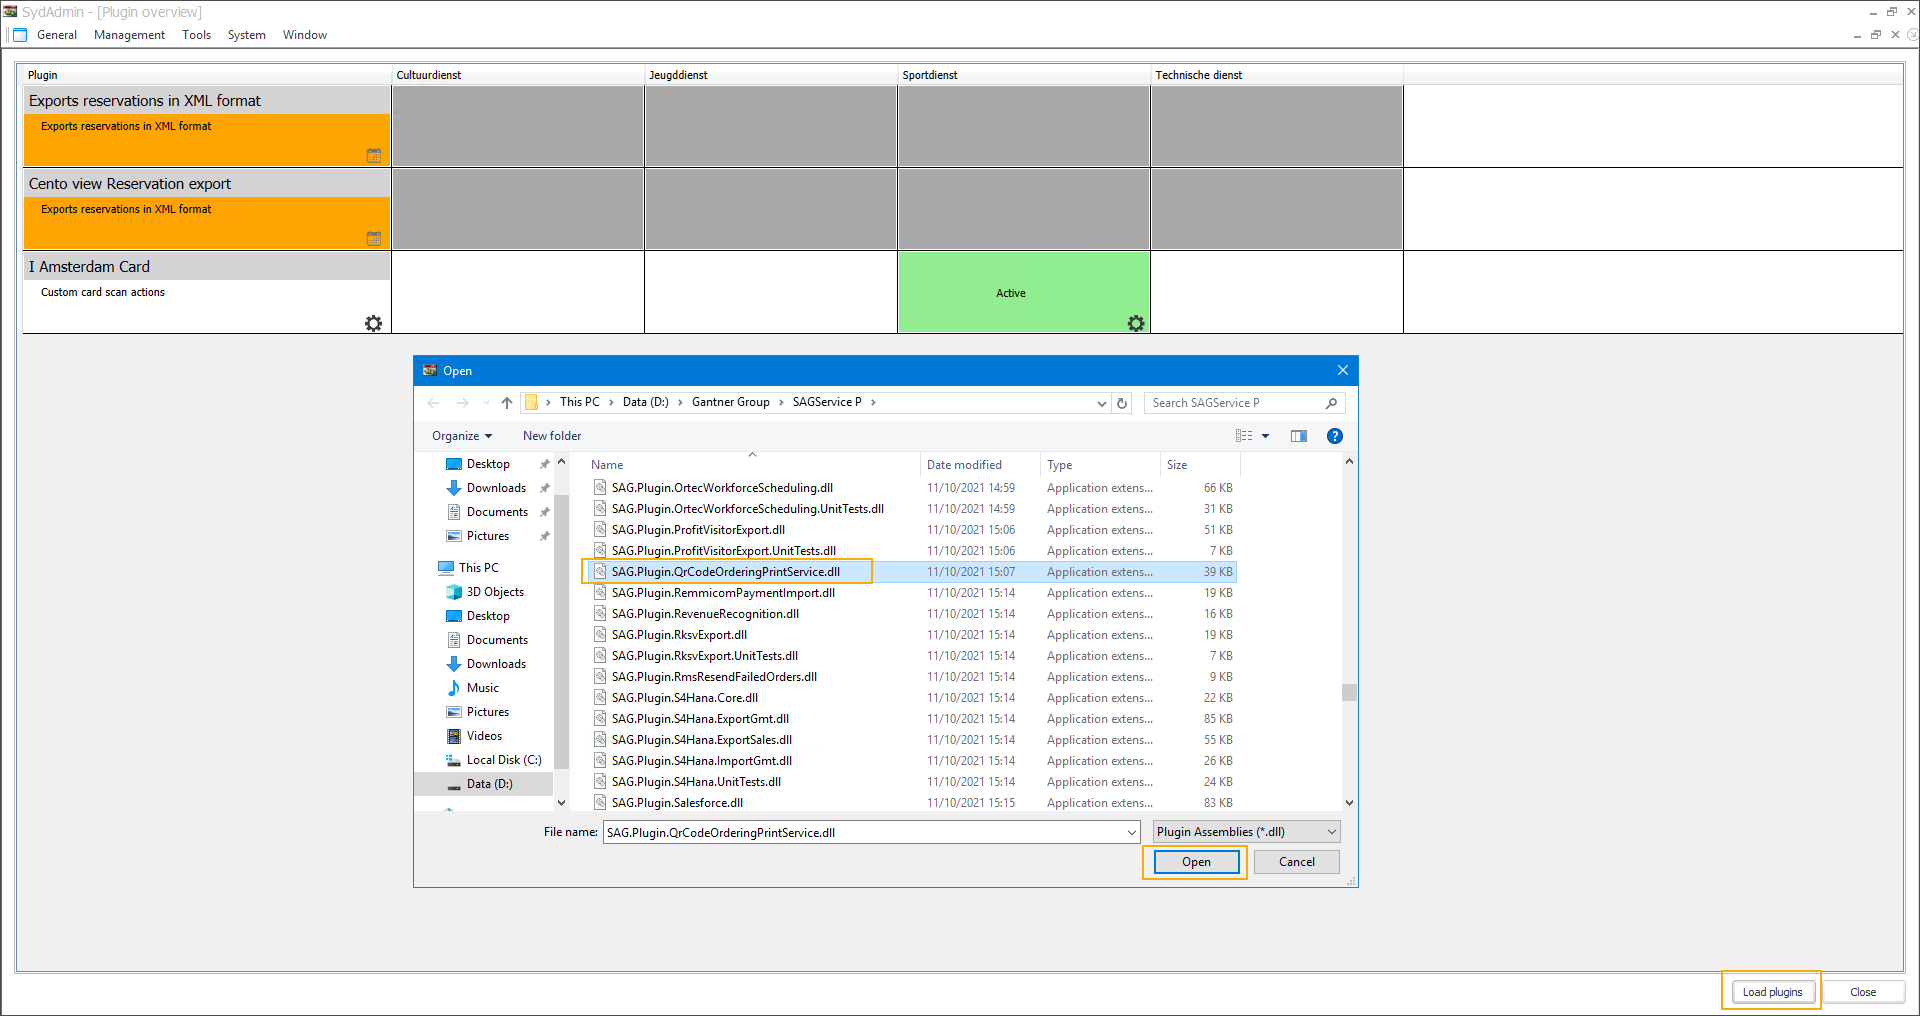
Task: Refresh the SAGService P folder view
Action: point(1121,402)
